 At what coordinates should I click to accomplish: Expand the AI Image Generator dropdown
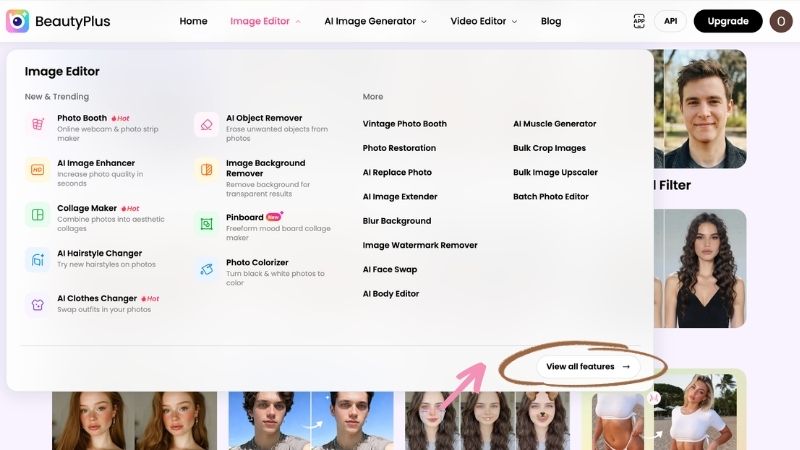tap(375, 21)
